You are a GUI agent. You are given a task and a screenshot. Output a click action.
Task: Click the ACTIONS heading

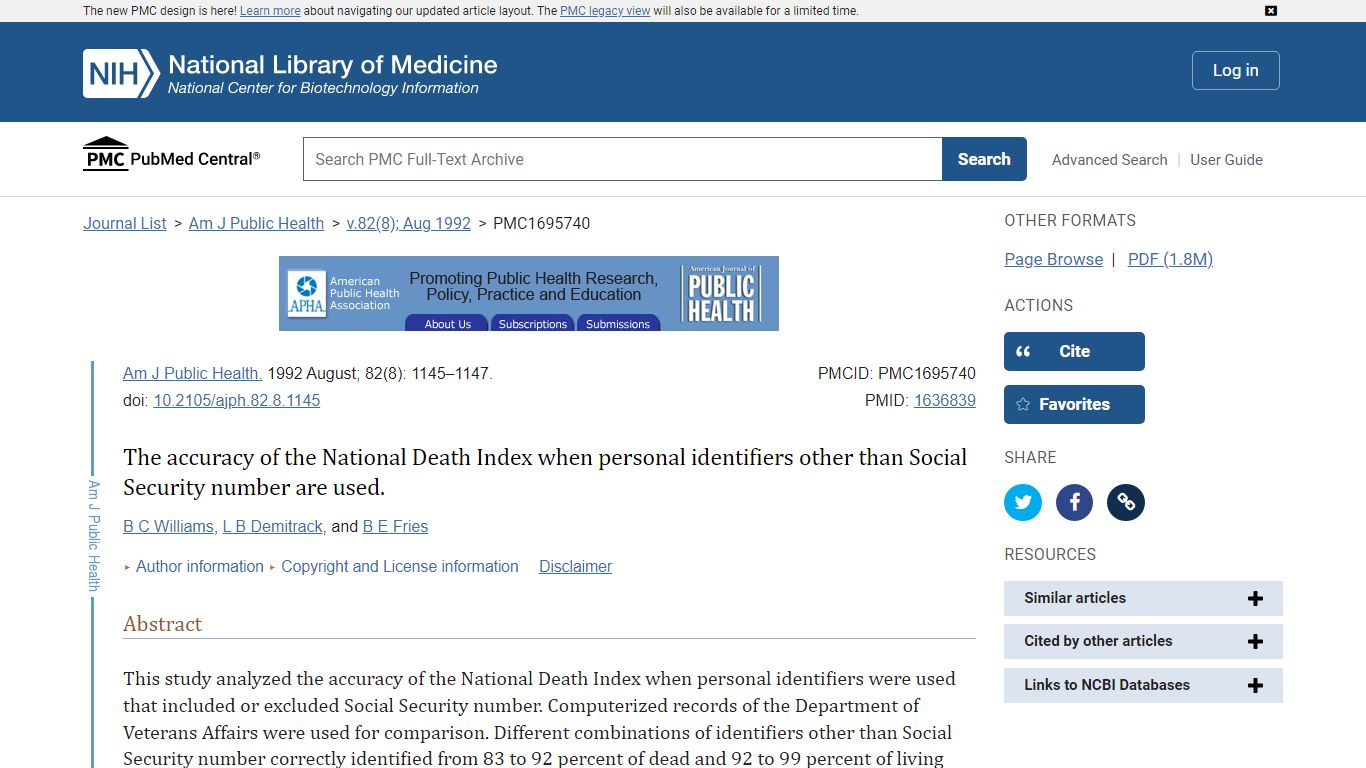(1038, 305)
